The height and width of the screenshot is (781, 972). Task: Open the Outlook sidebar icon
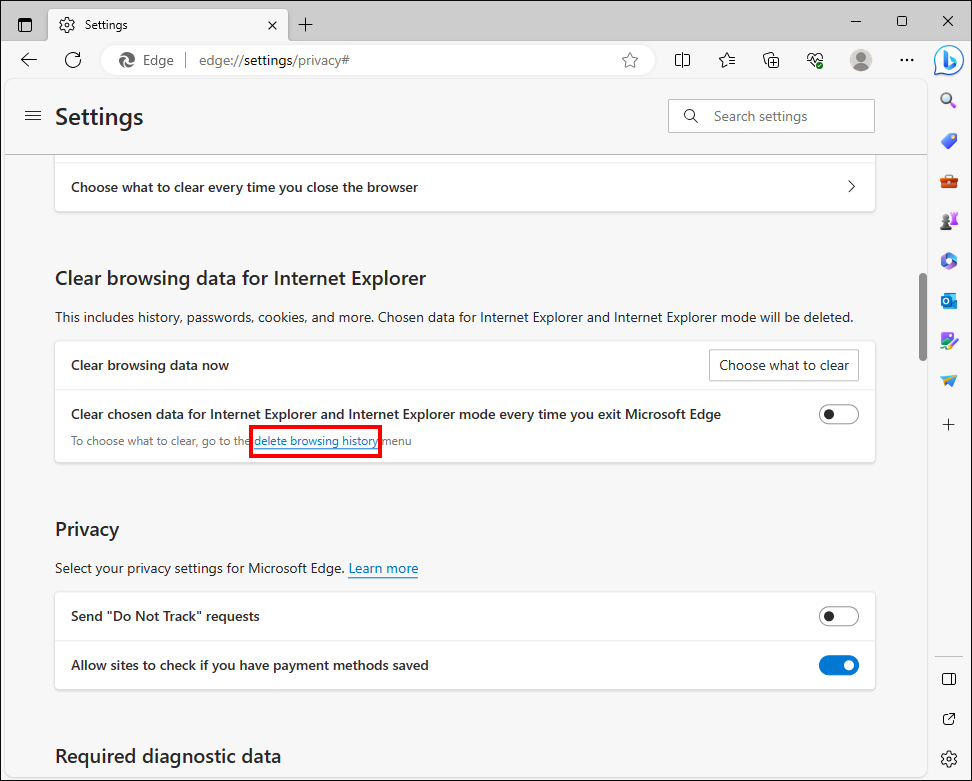948,301
